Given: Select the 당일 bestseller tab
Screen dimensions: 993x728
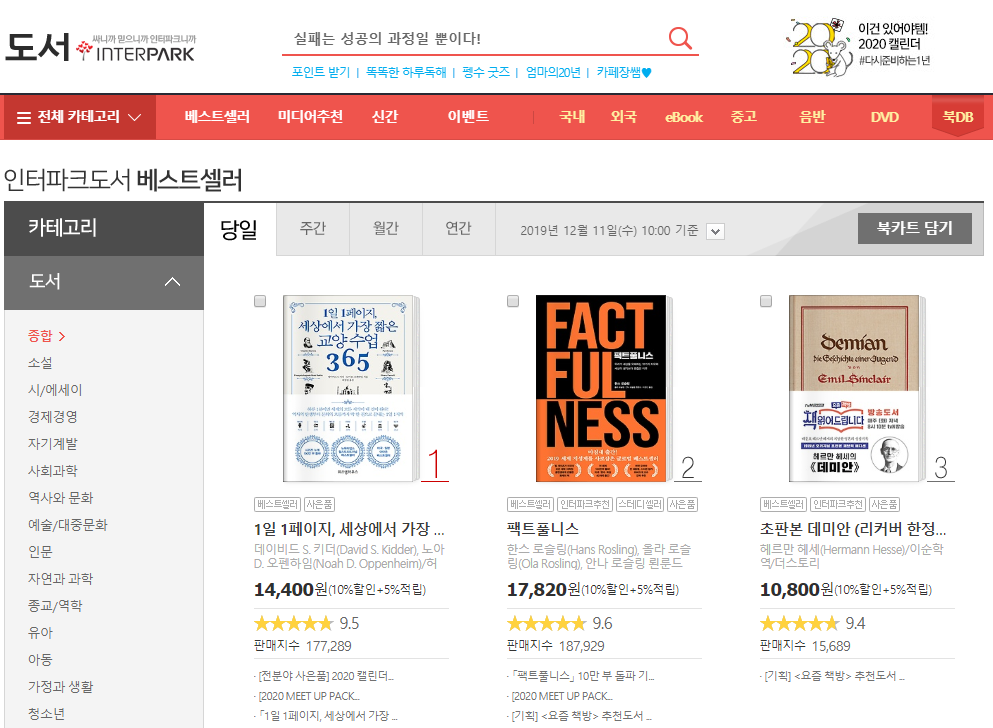Looking at the screenshot, I should point(239,229).
